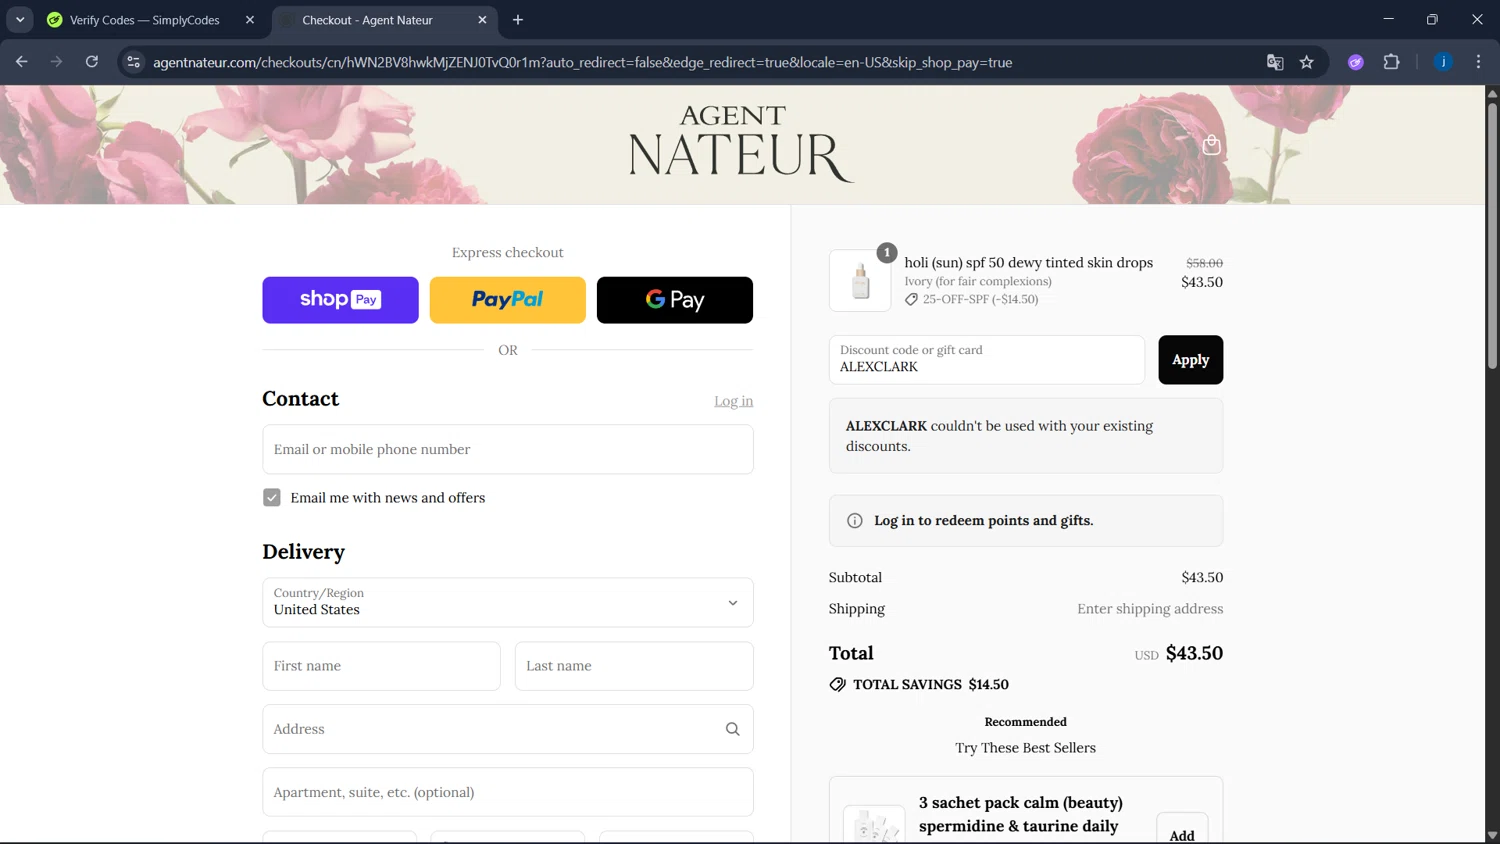Click the scrollbar up arrow
Screen dimensions: 1500x844
click(x=1492, y=93)
